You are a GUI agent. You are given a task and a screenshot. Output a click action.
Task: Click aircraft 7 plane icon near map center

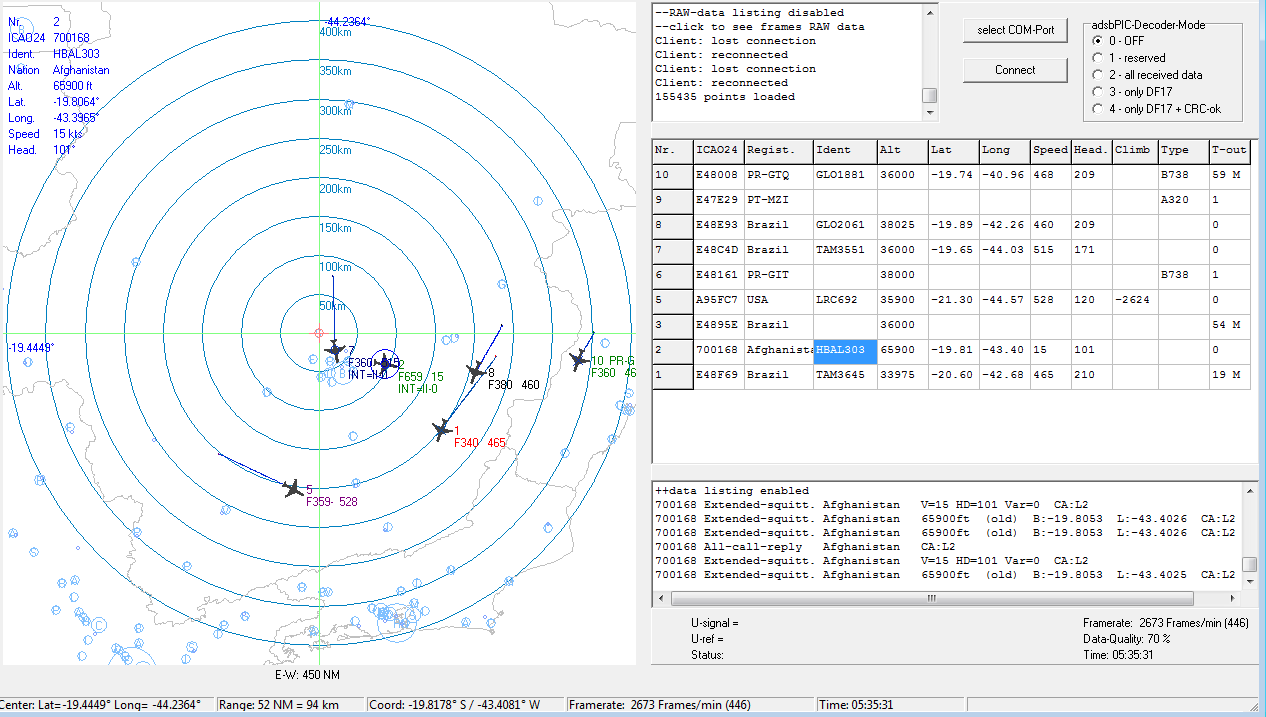(x=336, y=351)
